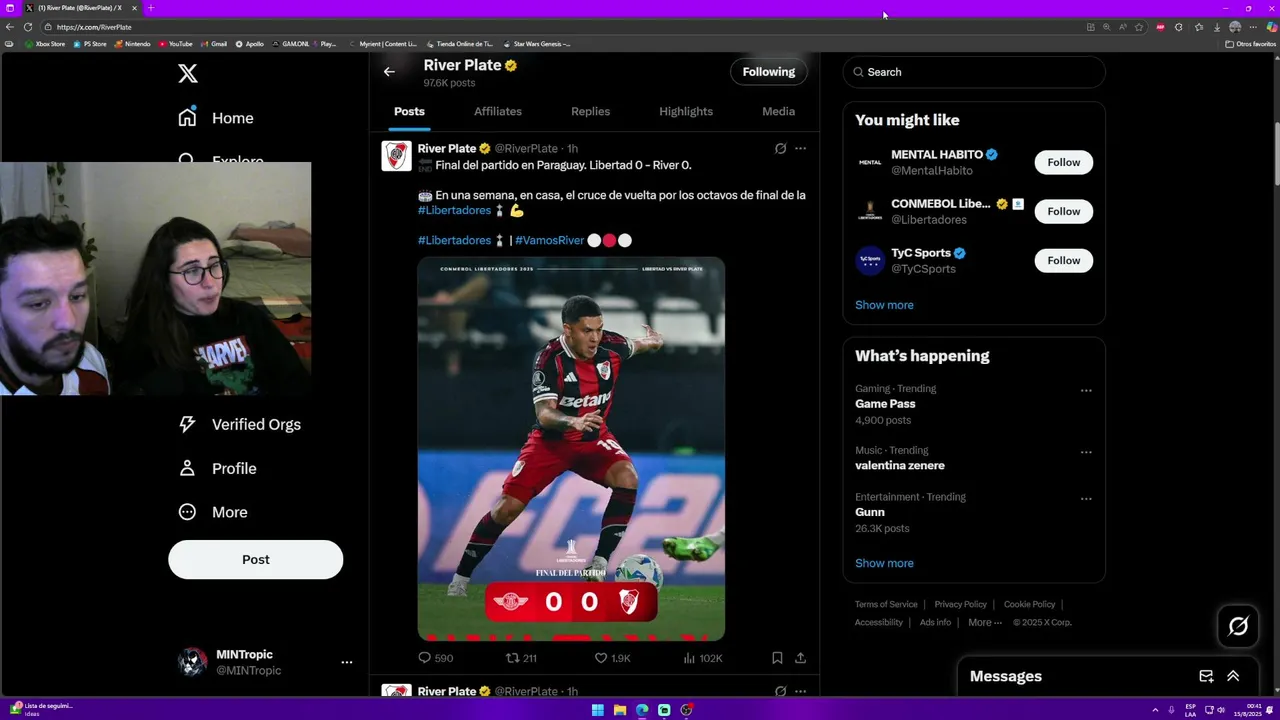Open #VamosRiver hashtag link
Image resolution: width=1280 pixels, height=720 pixels.
coord(549,240)
